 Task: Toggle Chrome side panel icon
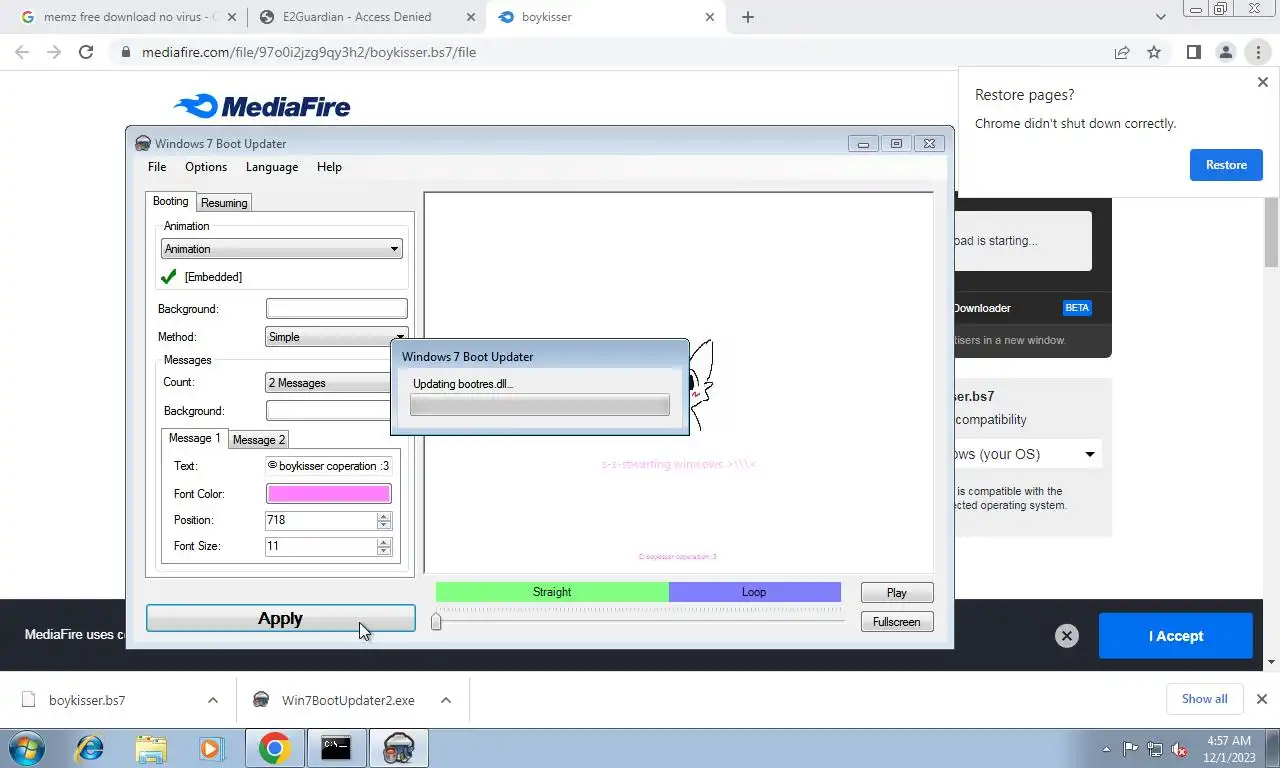pyautogui.click(x=1194, y=52)
